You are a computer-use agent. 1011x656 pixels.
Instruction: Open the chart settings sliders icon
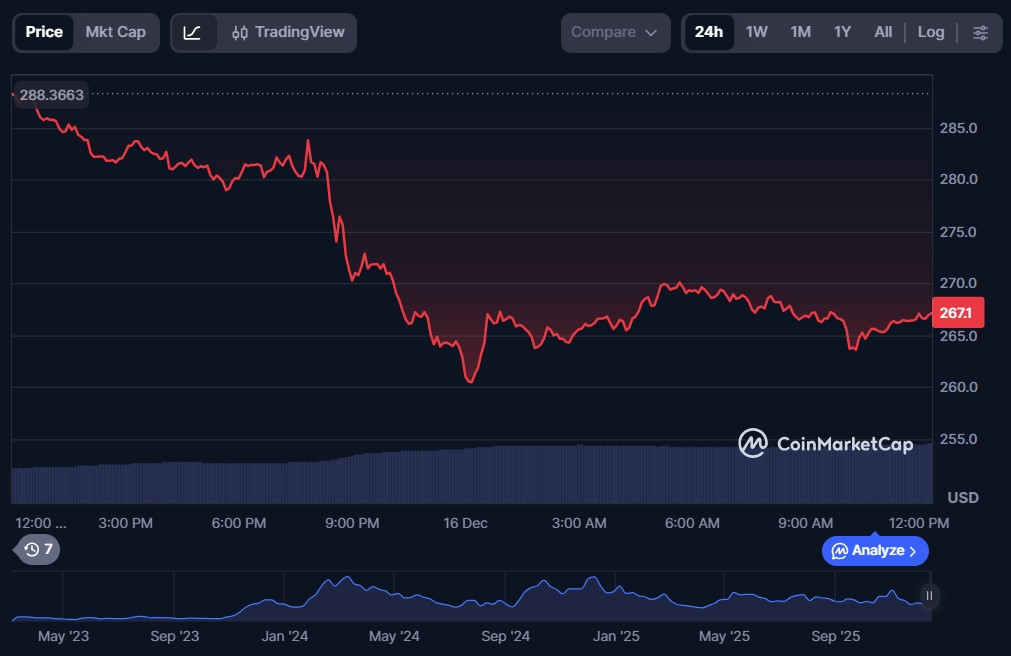[x=980, y=32]
